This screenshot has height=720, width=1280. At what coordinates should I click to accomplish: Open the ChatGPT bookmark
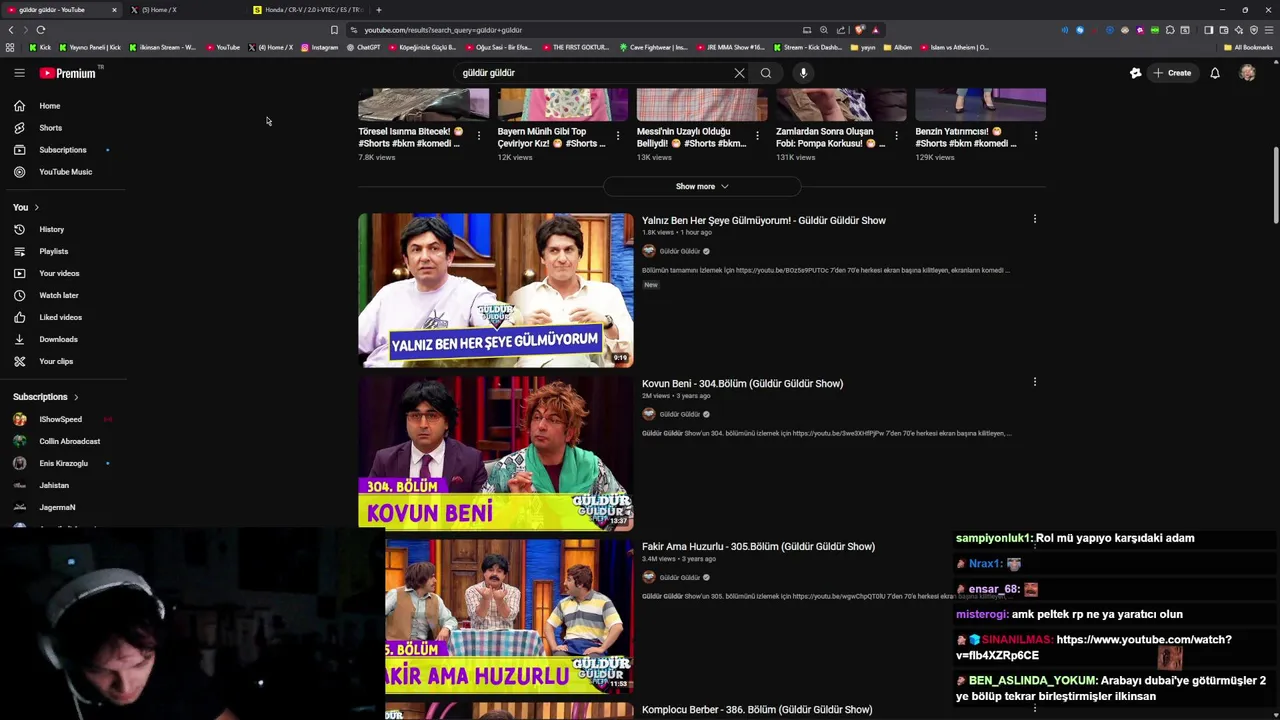click(x=363, y=47)
